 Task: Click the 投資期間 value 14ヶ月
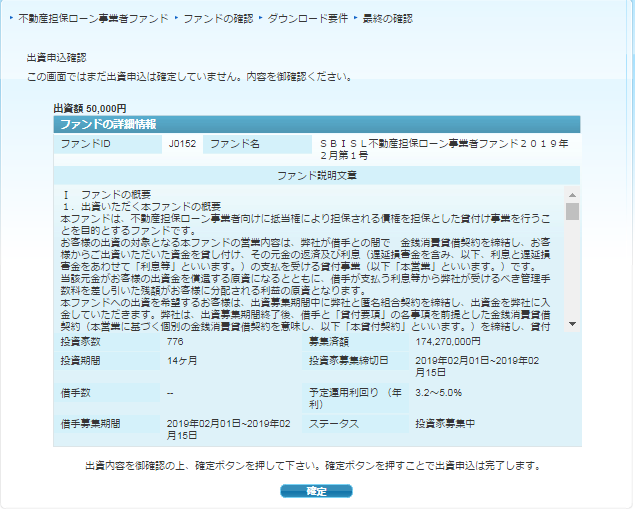click(x=182, y=360)
